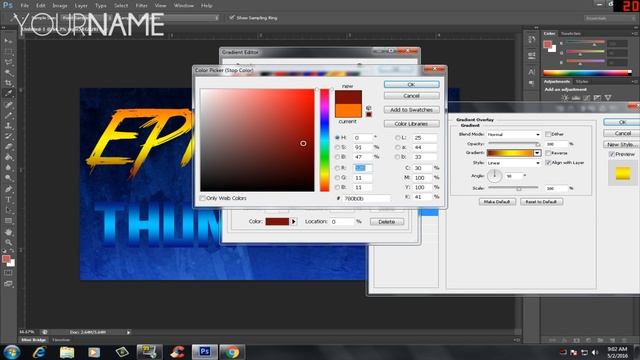Toggle Align with Layer checkbox
This screenshot has width=640, height=360.
click(548, 162)
